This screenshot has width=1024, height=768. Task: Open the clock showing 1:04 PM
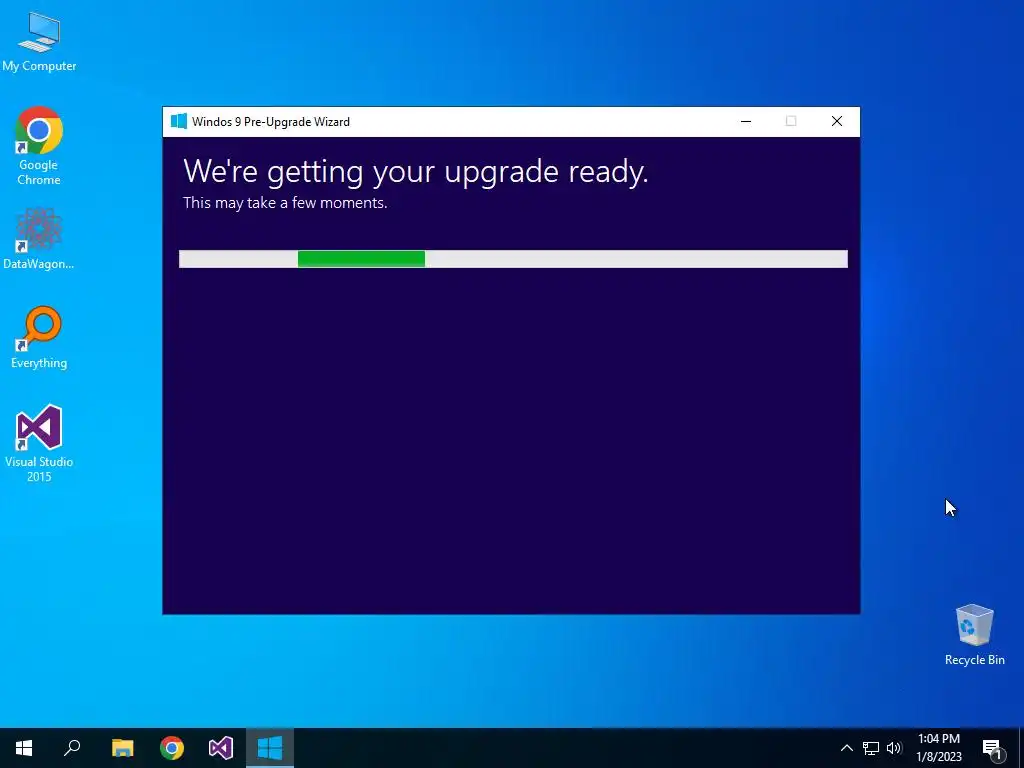click(939, 748)
